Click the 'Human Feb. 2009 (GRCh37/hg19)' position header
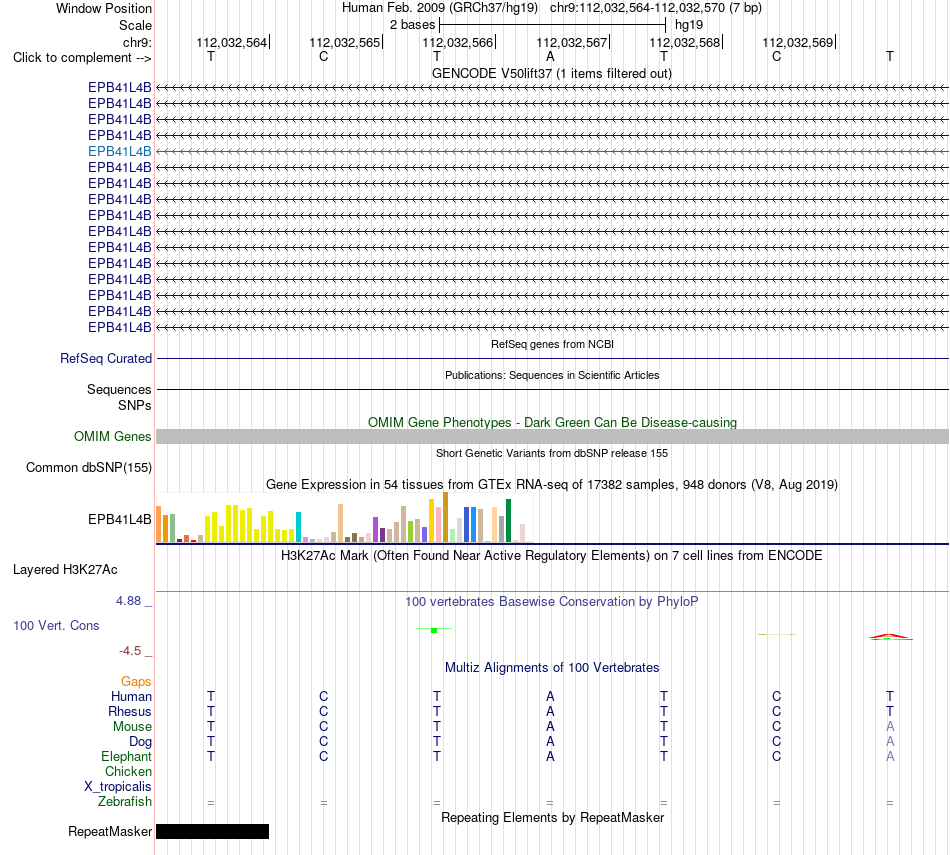Image resolution: width=950 pixels, height=855 pixels. pyautogui.click(x=440, y=8)
